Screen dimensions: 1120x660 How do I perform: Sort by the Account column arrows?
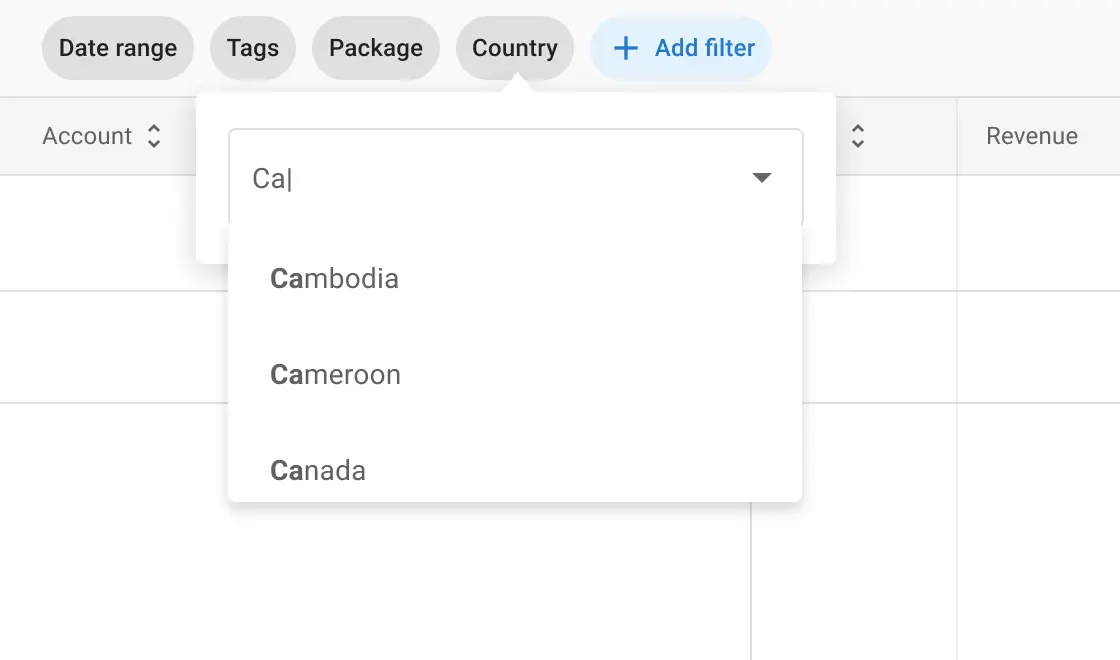coord(154,137)
